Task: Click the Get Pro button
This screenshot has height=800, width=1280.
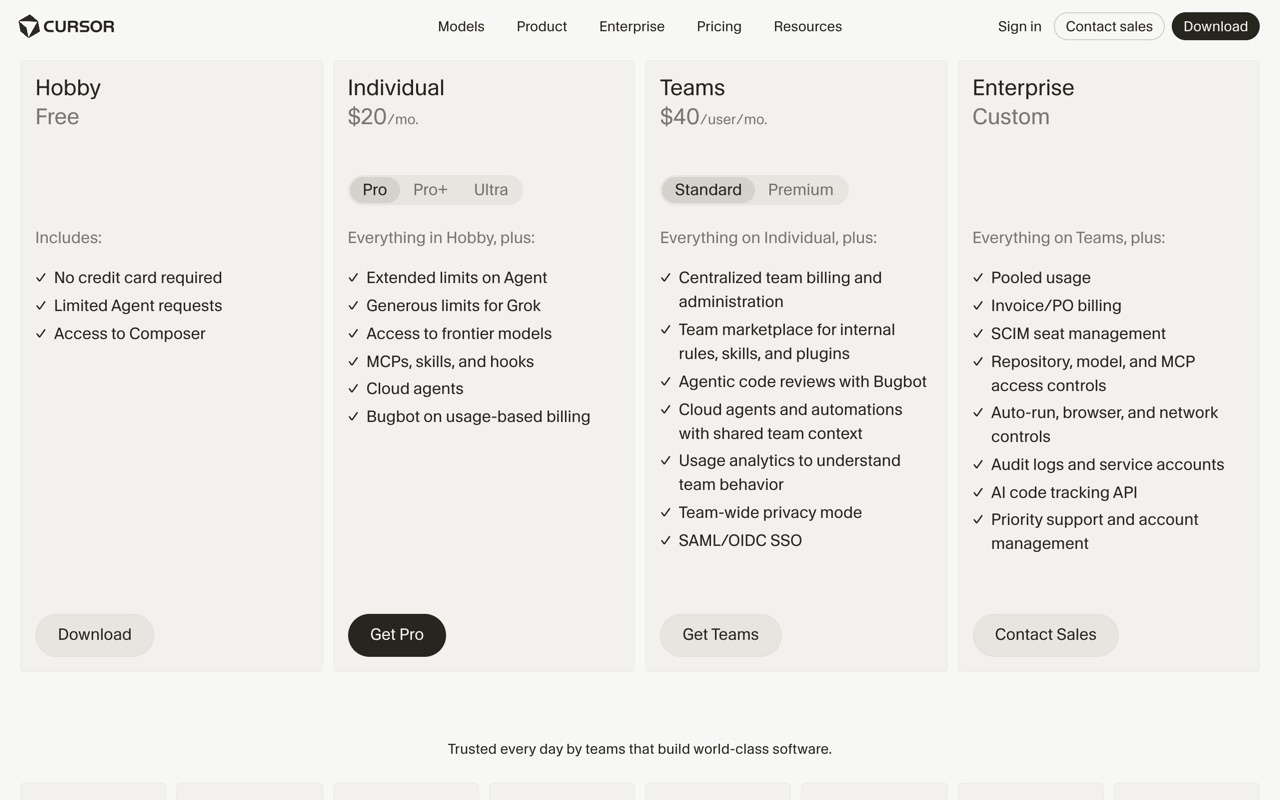Action: [397, 635]
